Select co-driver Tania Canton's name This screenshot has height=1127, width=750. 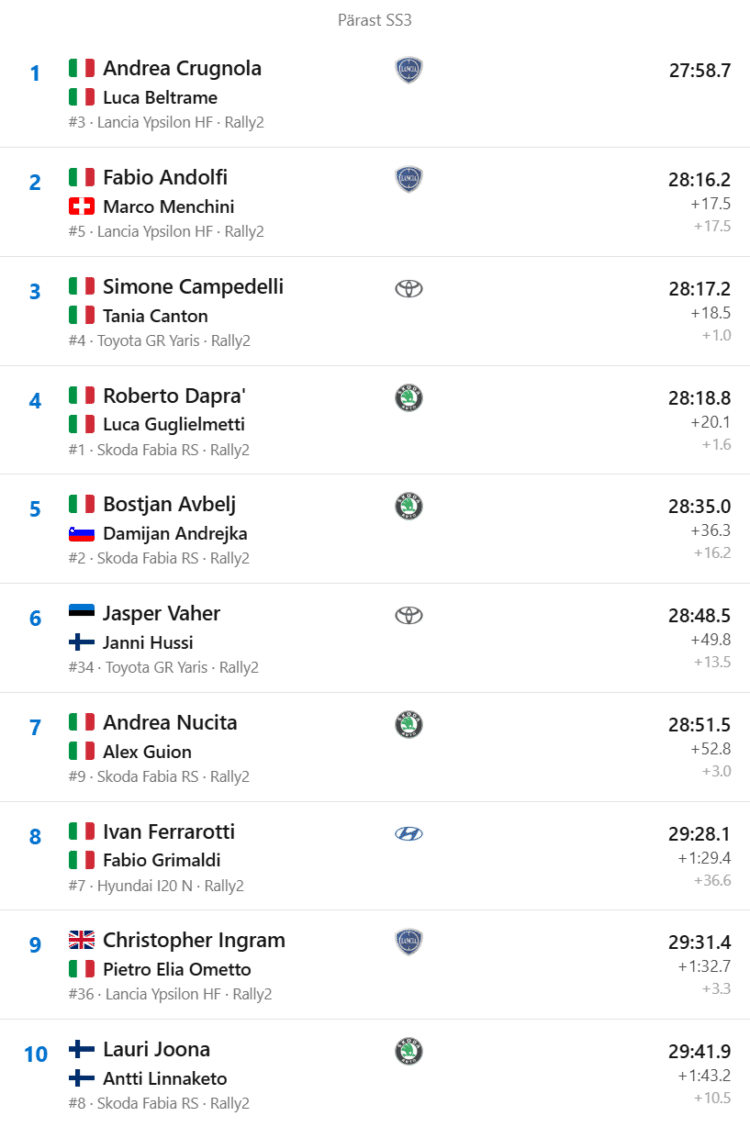pyautogui.click(x=155, y=316)
